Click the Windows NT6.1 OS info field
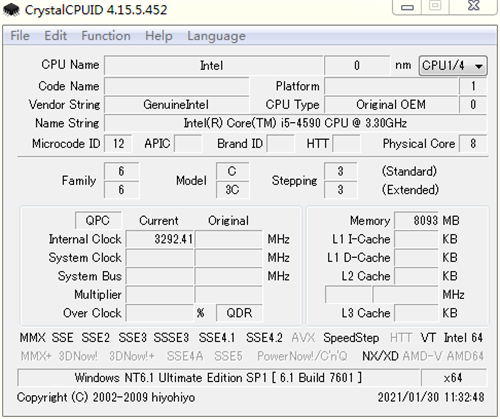500x419 pixels. click(218, 378)
